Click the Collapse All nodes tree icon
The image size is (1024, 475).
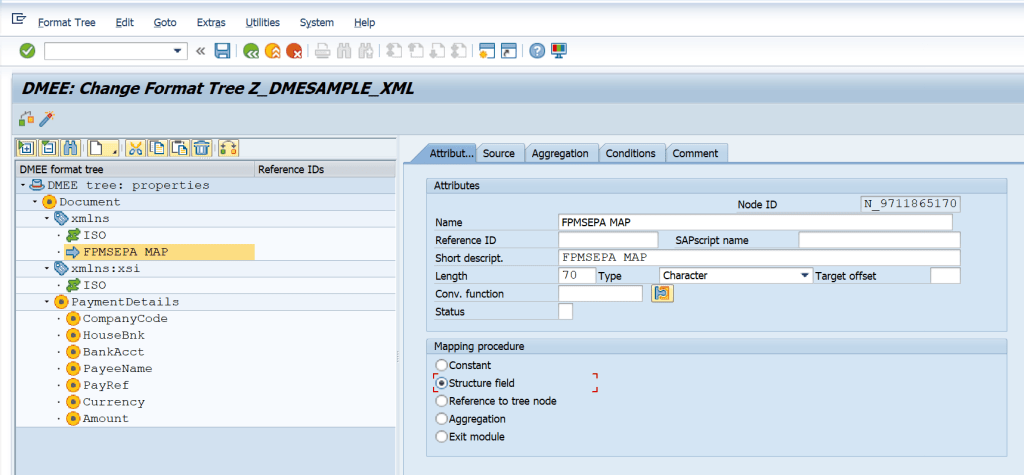click(49, 148)
